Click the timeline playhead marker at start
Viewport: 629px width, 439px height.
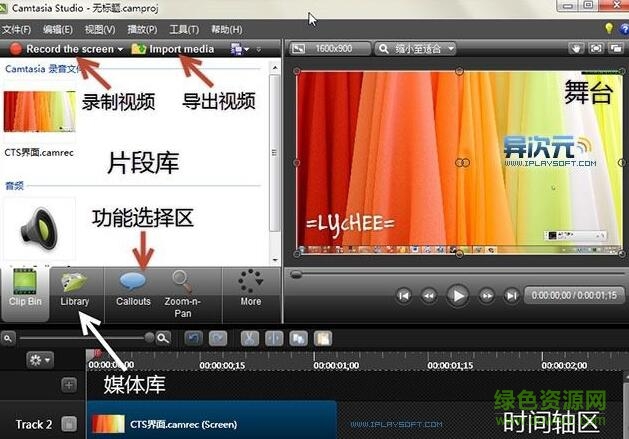coord(95,354)
